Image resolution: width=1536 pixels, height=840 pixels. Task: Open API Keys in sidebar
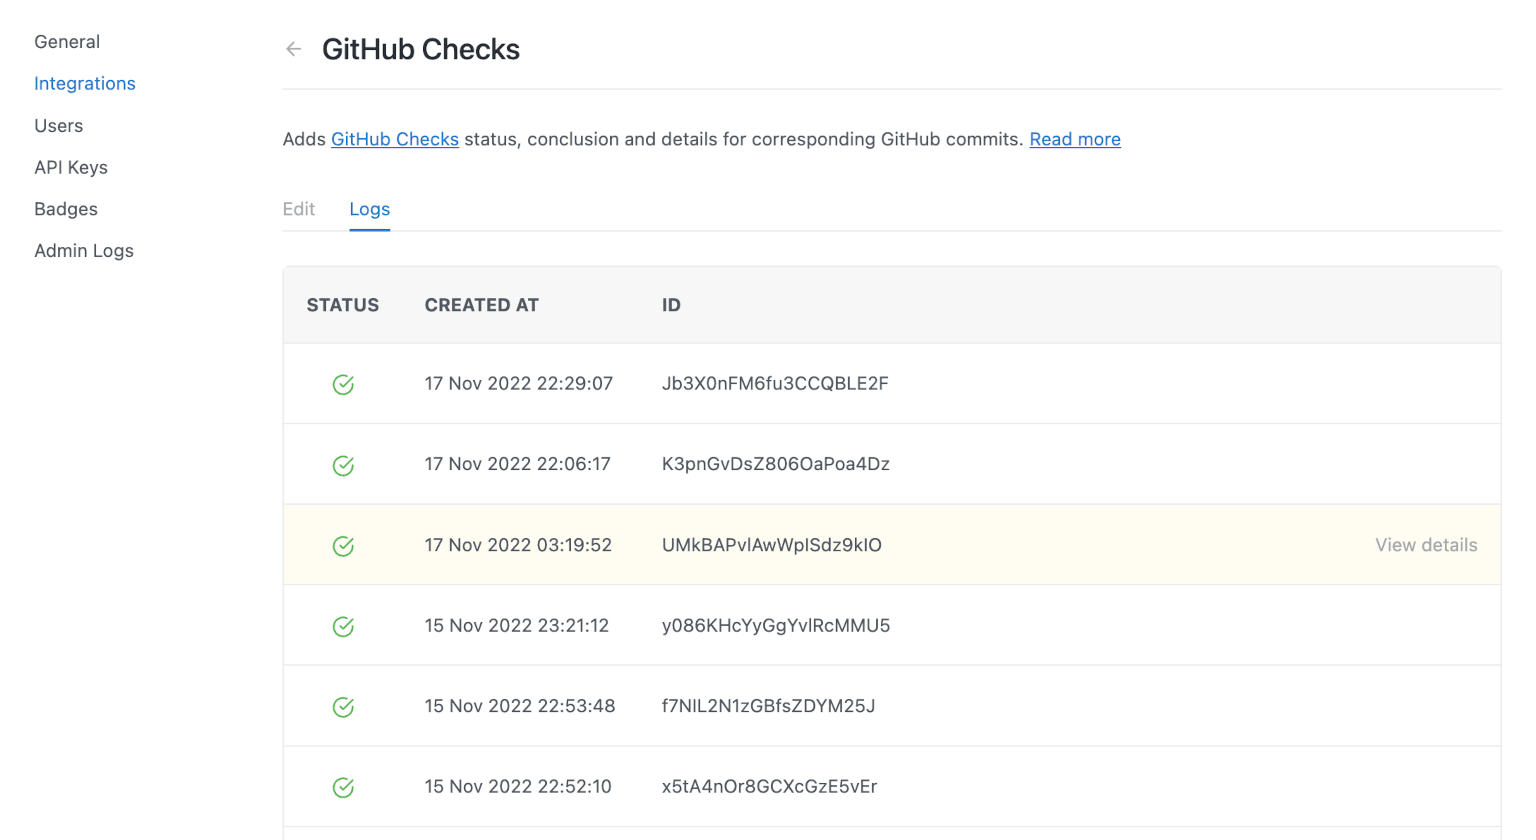click(71, 168)
